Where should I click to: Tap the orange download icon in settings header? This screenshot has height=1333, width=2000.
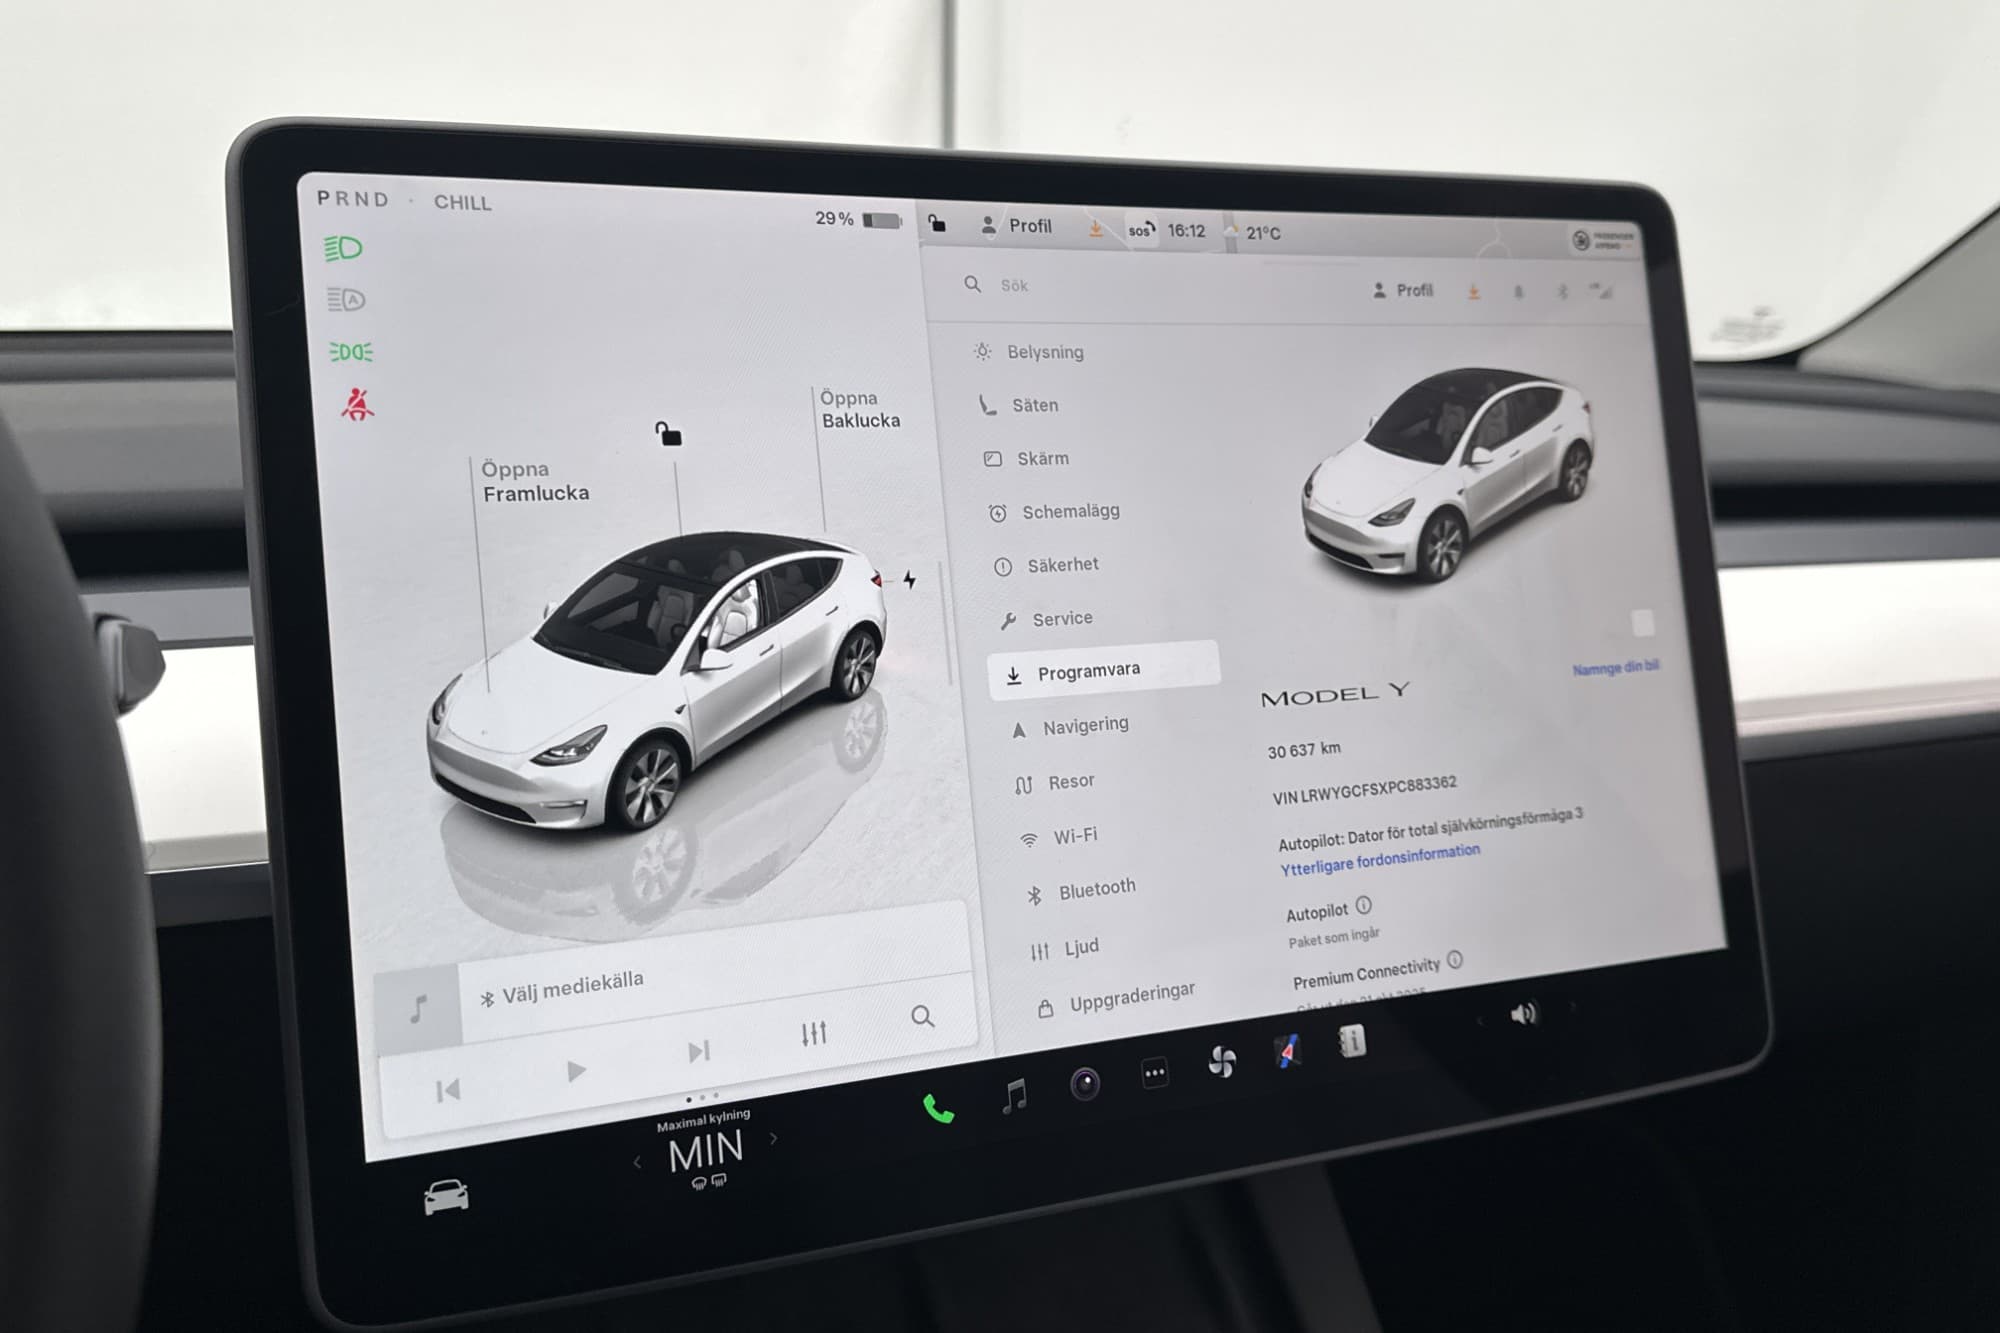(1473, 291)
